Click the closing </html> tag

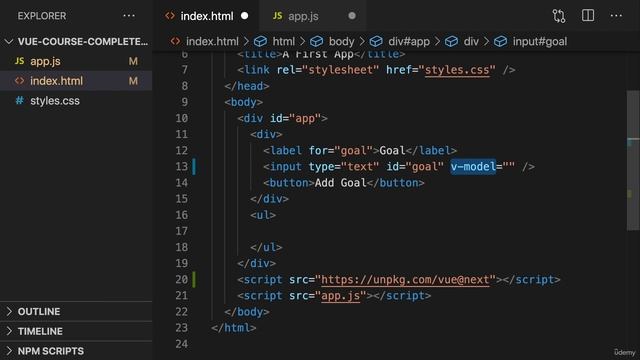pyautogui.click(x=234, y=328)
